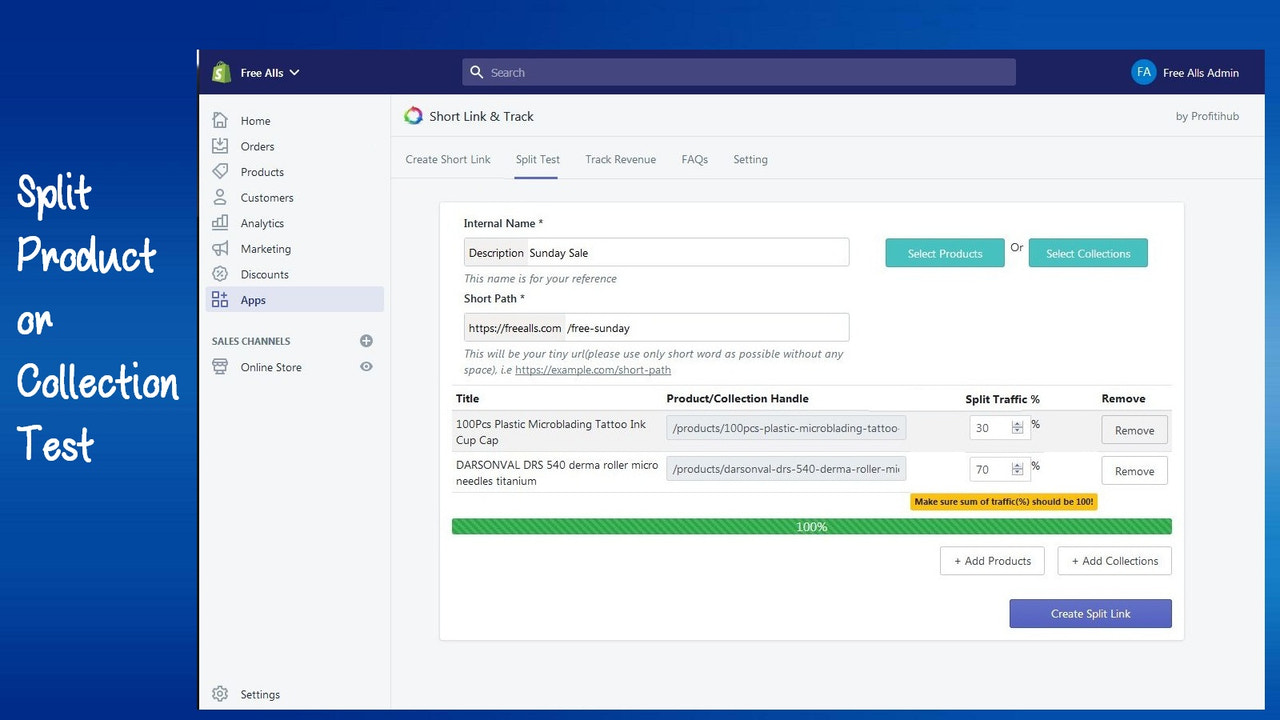
Task: Click Free Alls Admin account name
Action: click(x=1201, y=73)
